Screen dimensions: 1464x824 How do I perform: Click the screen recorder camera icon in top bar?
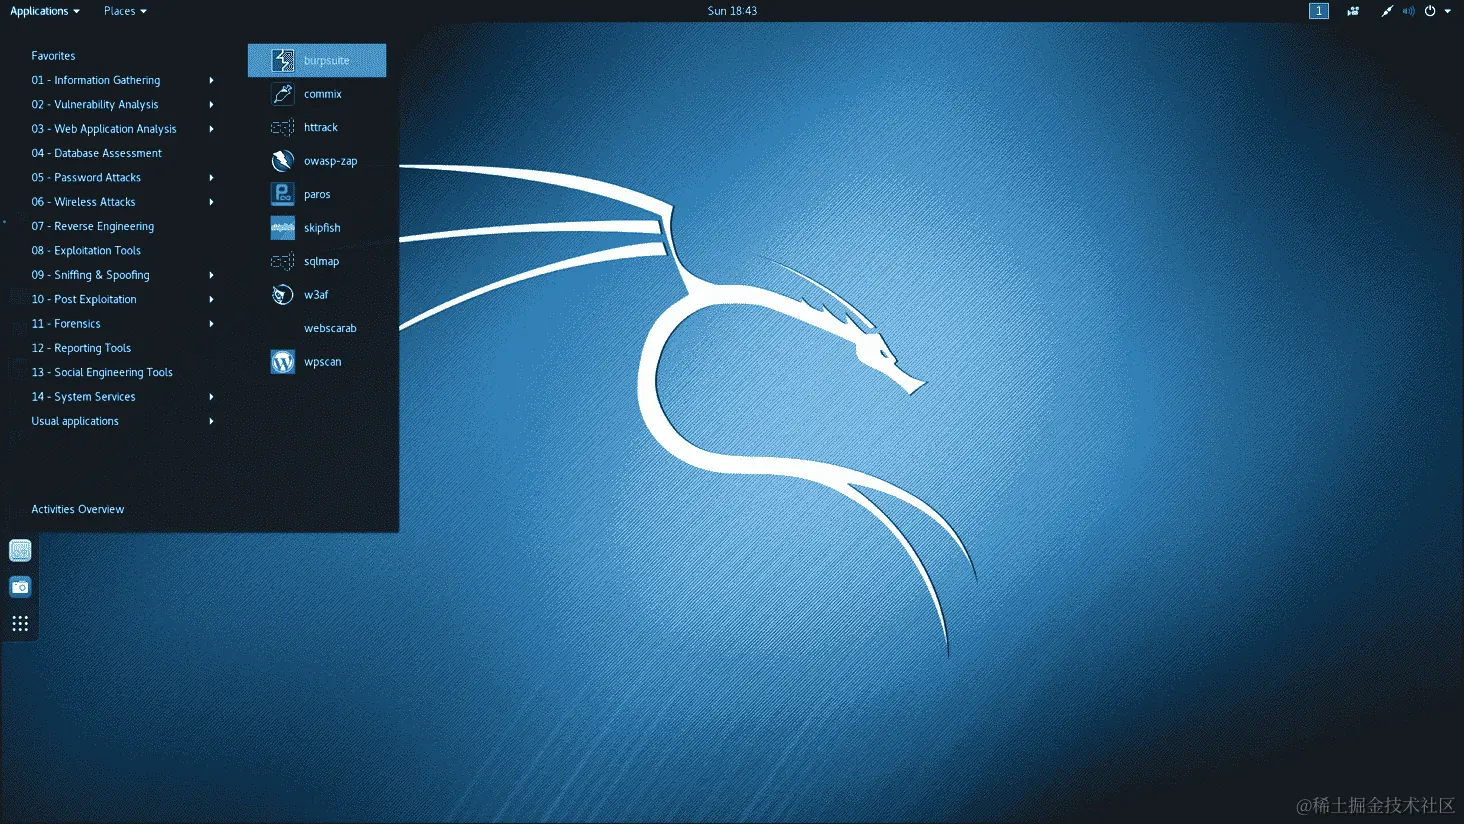click(x=1353, y=11)
